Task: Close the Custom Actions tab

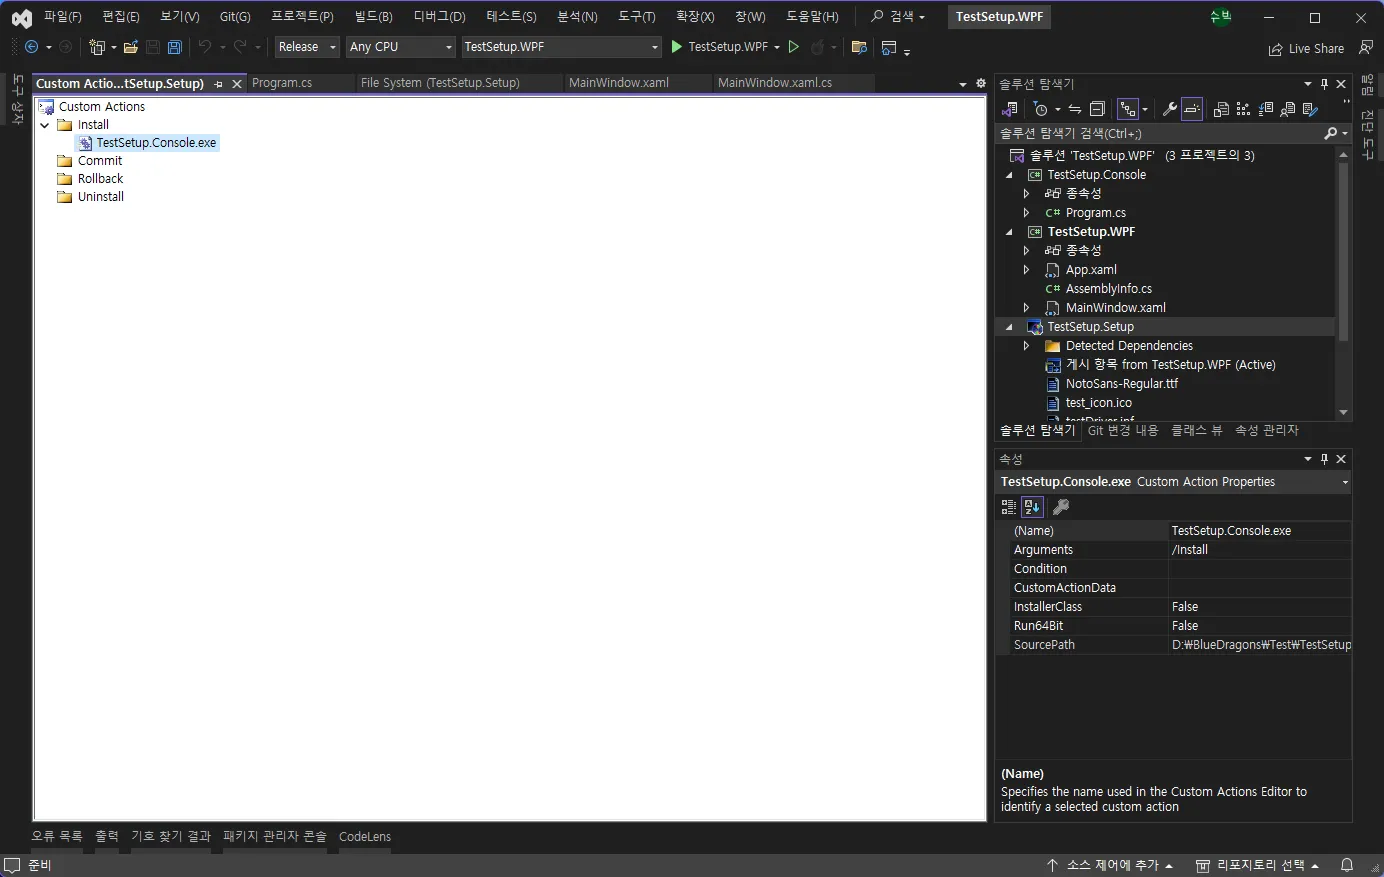Action: pyautogui.click(x=237, y=84)
